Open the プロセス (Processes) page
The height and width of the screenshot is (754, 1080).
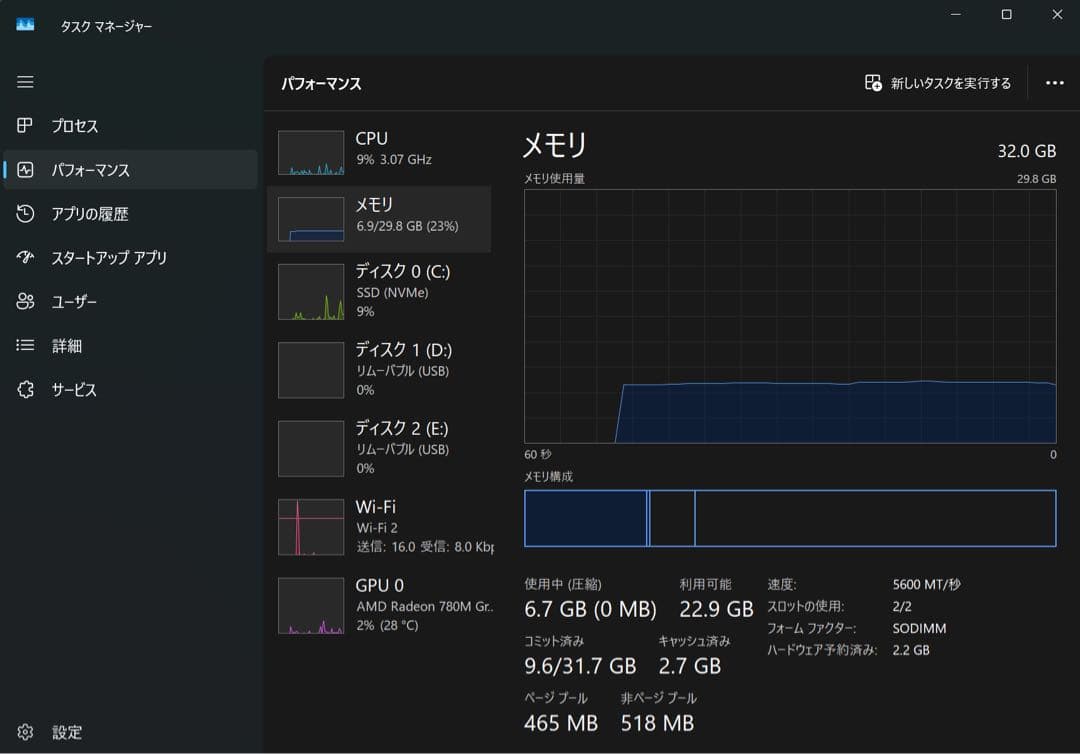click(x=80, y=125)
